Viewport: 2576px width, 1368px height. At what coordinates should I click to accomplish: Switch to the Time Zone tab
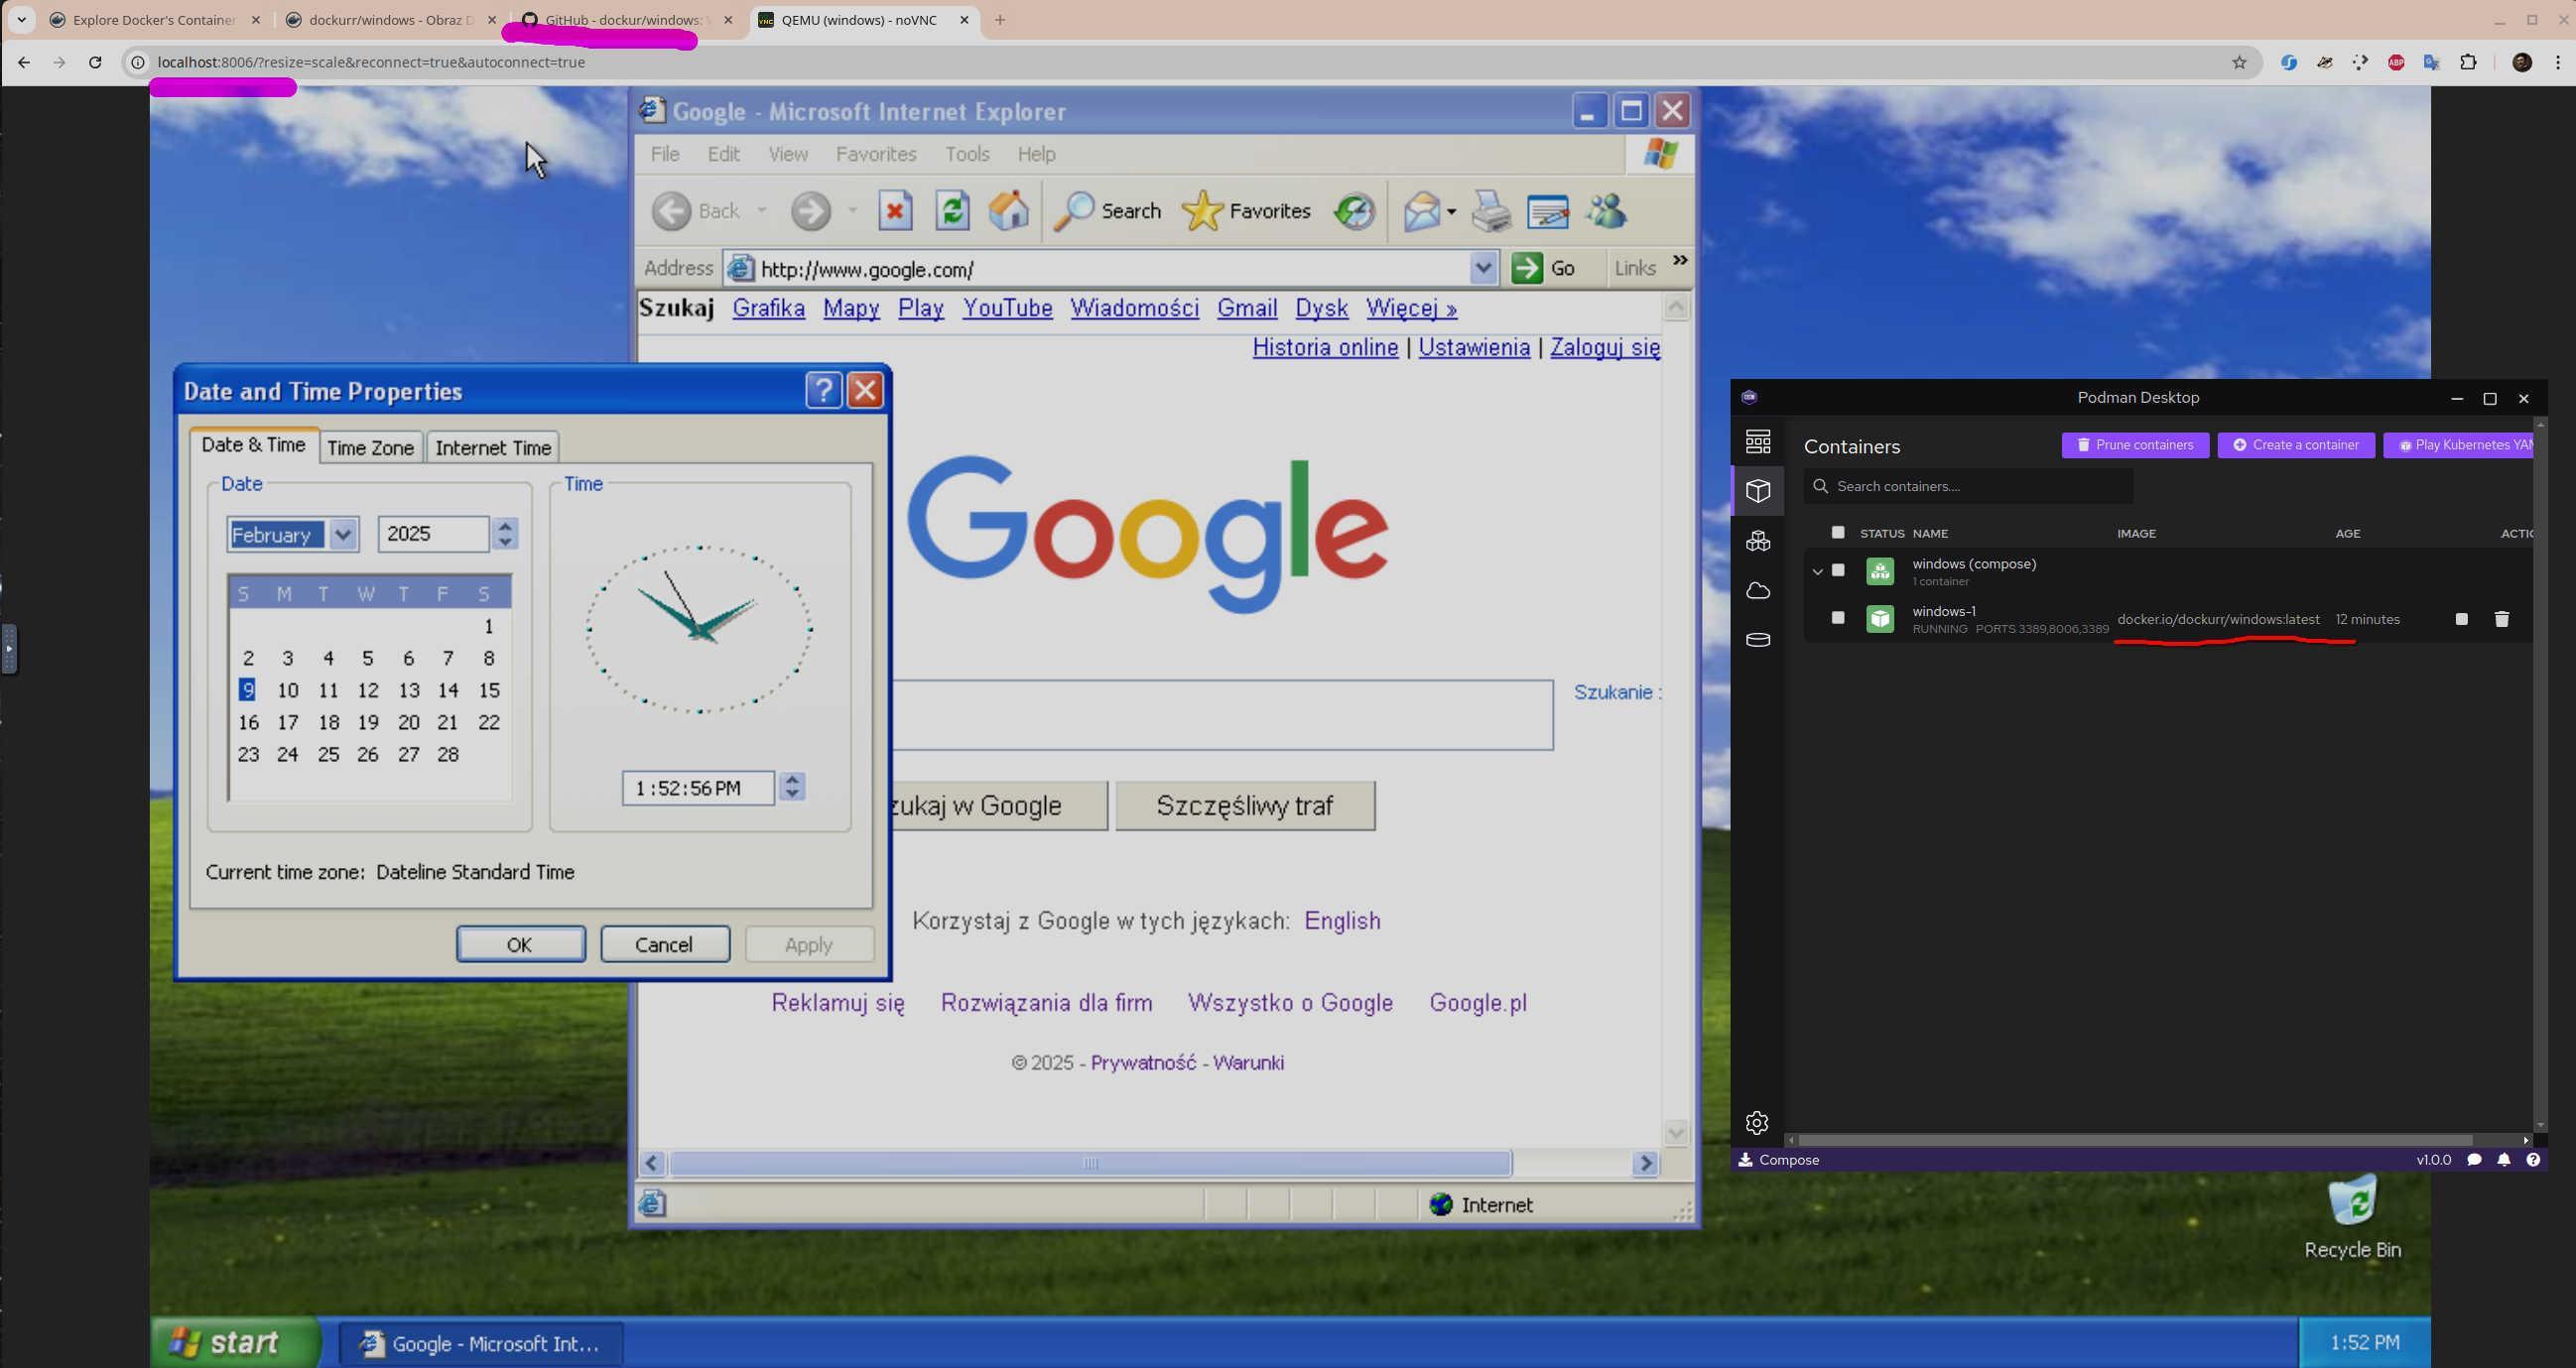pos(370,448)
